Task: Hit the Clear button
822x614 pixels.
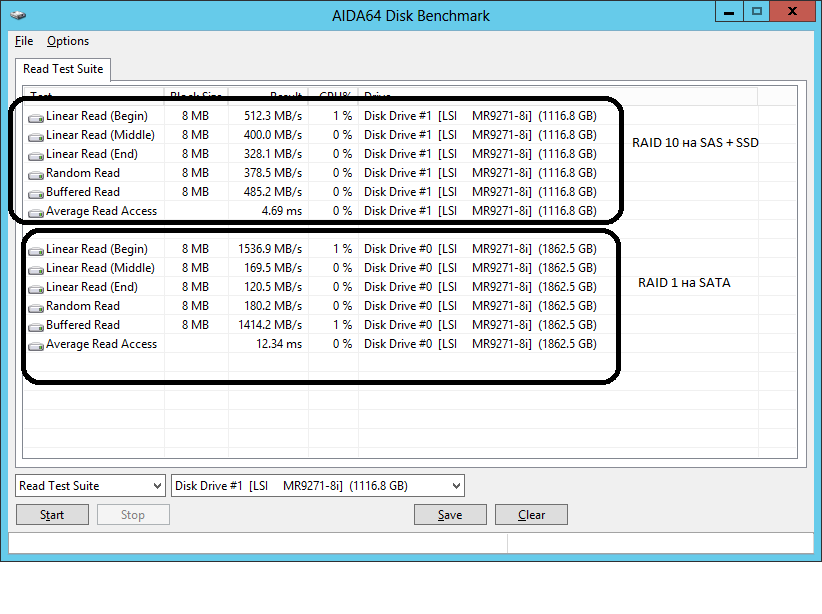Action: coord(531,515)
